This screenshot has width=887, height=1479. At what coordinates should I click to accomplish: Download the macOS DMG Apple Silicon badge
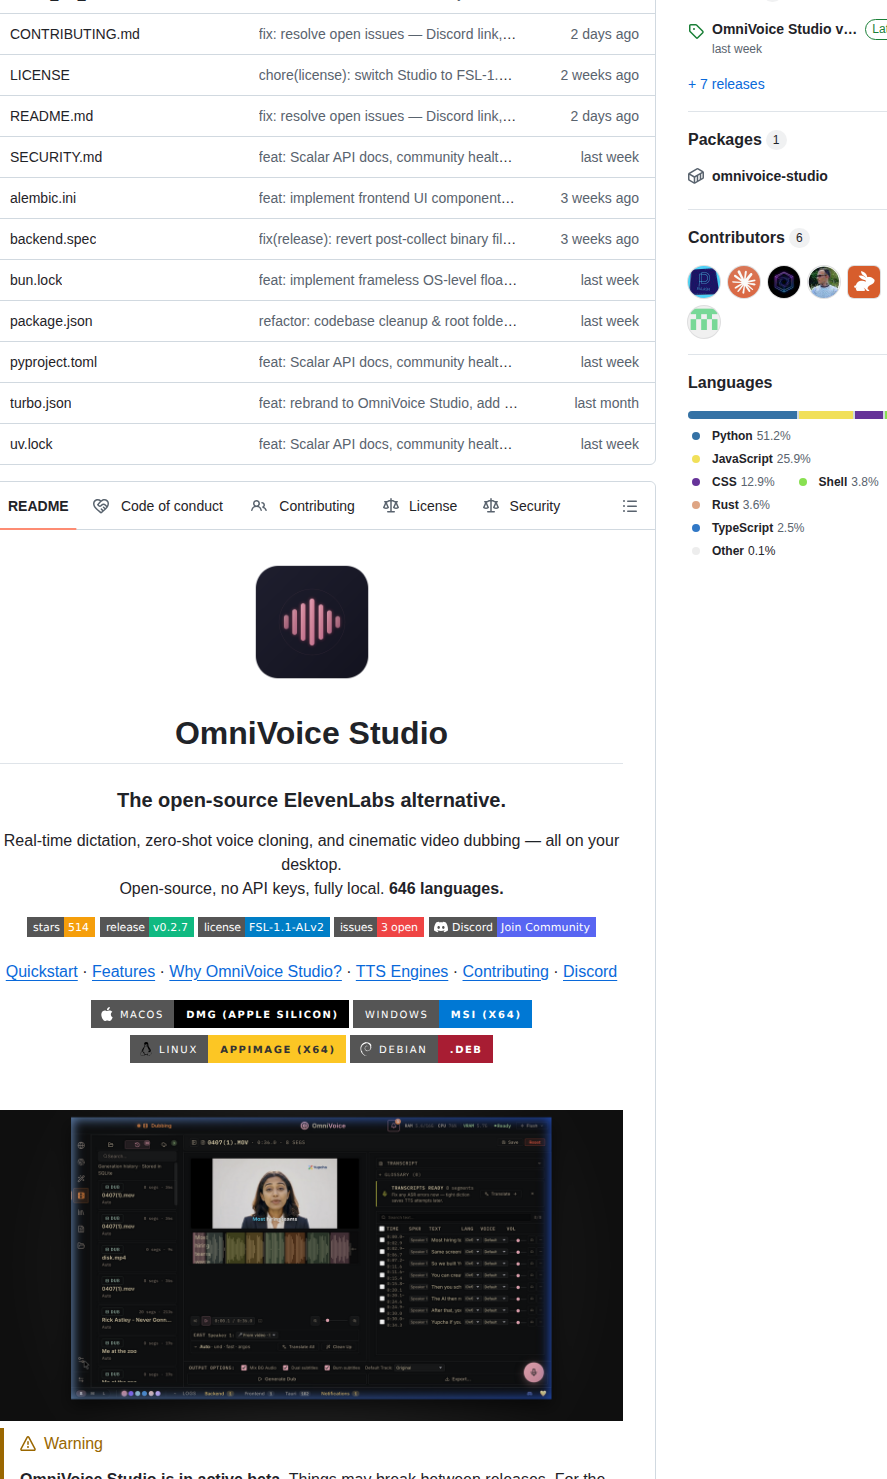[x=220, y=1014]
